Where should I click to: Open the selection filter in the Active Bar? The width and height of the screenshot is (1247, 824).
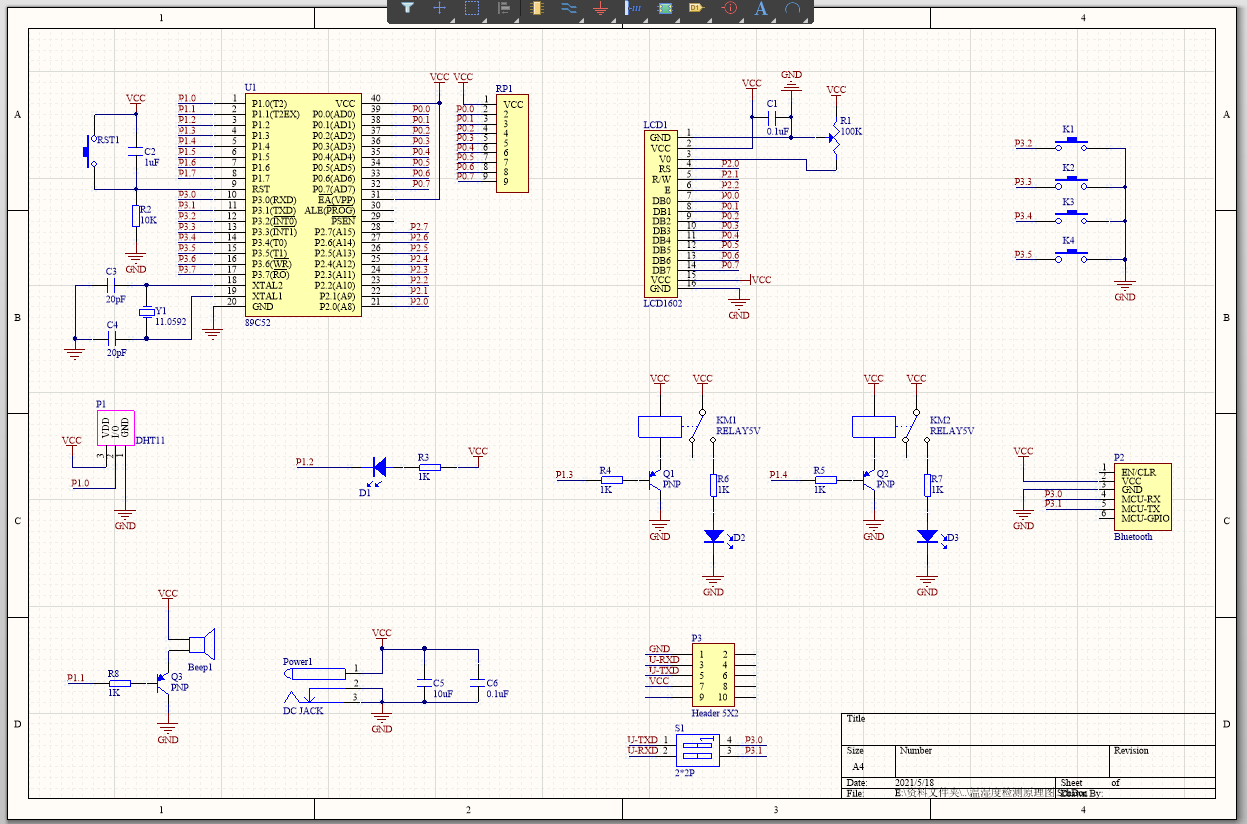(x=407, y=8)
